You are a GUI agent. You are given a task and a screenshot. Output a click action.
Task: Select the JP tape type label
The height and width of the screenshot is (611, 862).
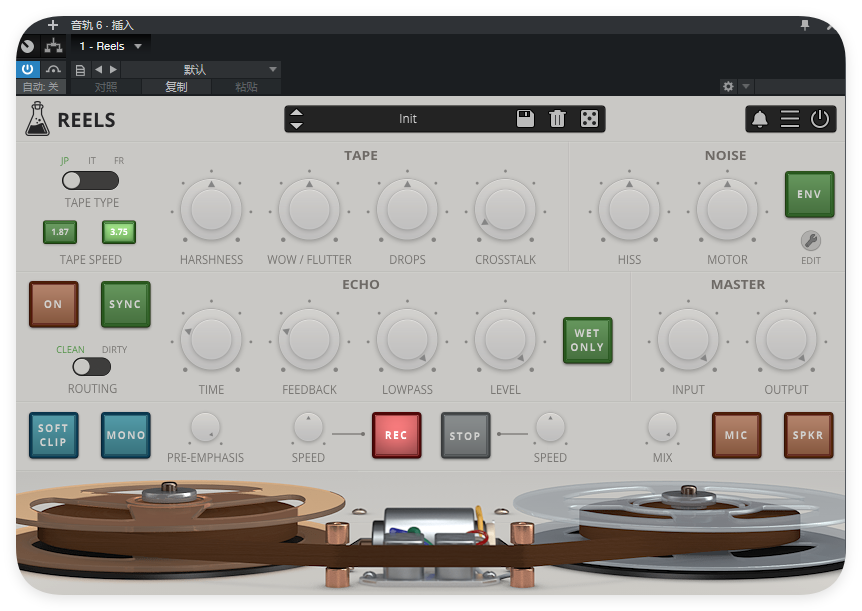point(65,161)
